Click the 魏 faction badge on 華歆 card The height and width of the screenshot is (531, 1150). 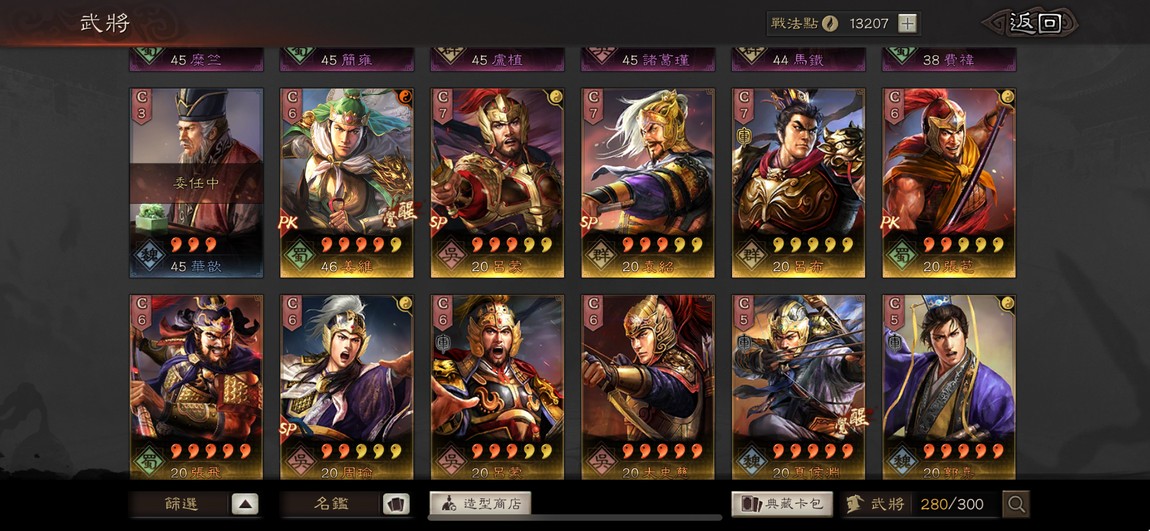coord(149,254)
